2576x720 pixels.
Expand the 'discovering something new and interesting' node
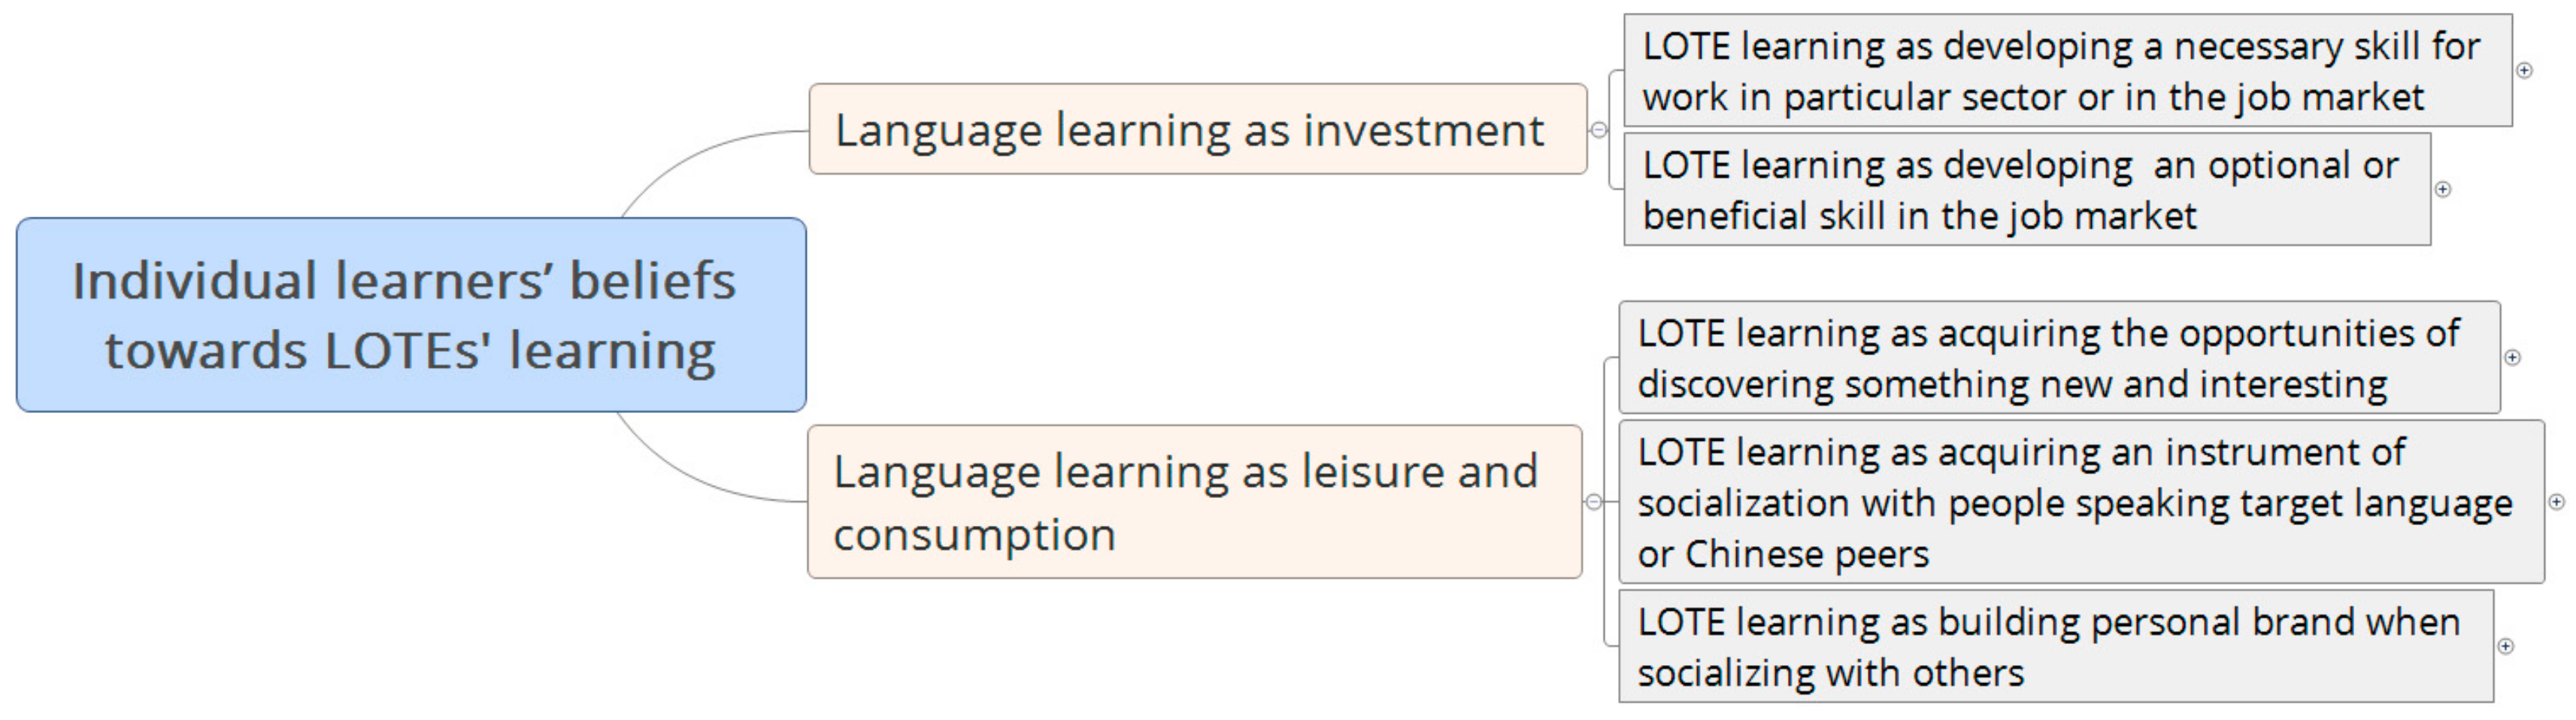pyautogui.click(x=2512, y=357)
